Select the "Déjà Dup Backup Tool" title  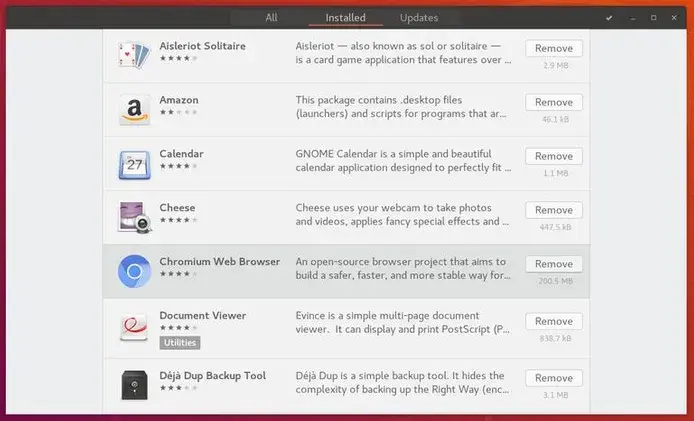(212, 376)
